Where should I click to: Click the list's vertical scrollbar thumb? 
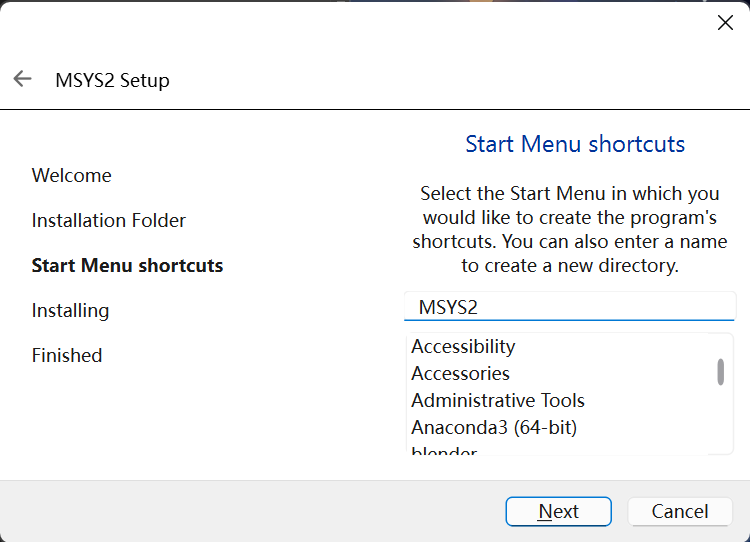[720, 371]
